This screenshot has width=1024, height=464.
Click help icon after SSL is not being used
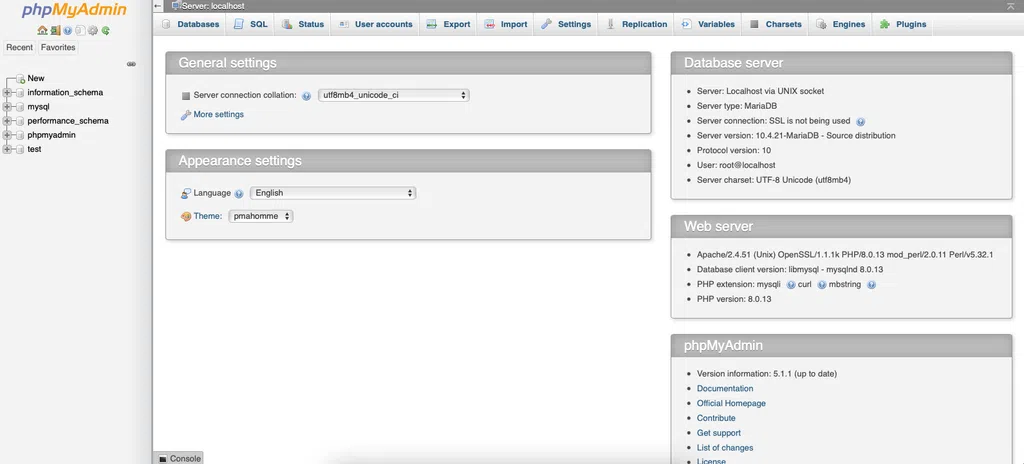pos(861,122)
